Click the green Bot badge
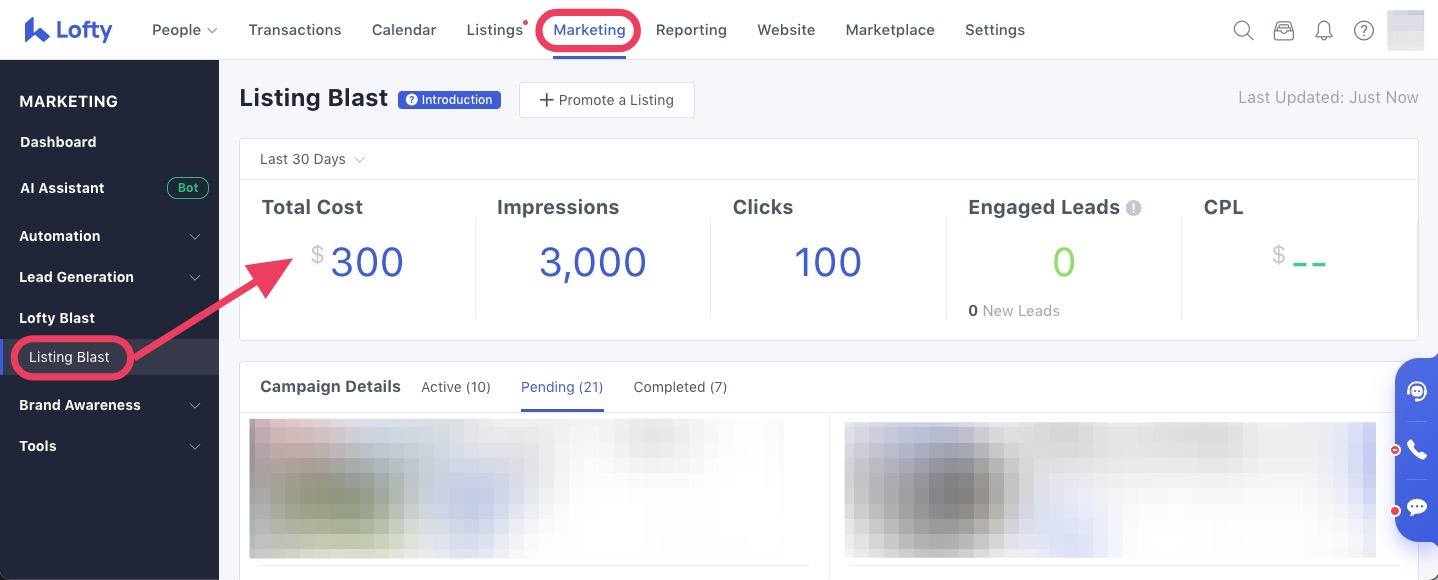 tap(188, 187)
